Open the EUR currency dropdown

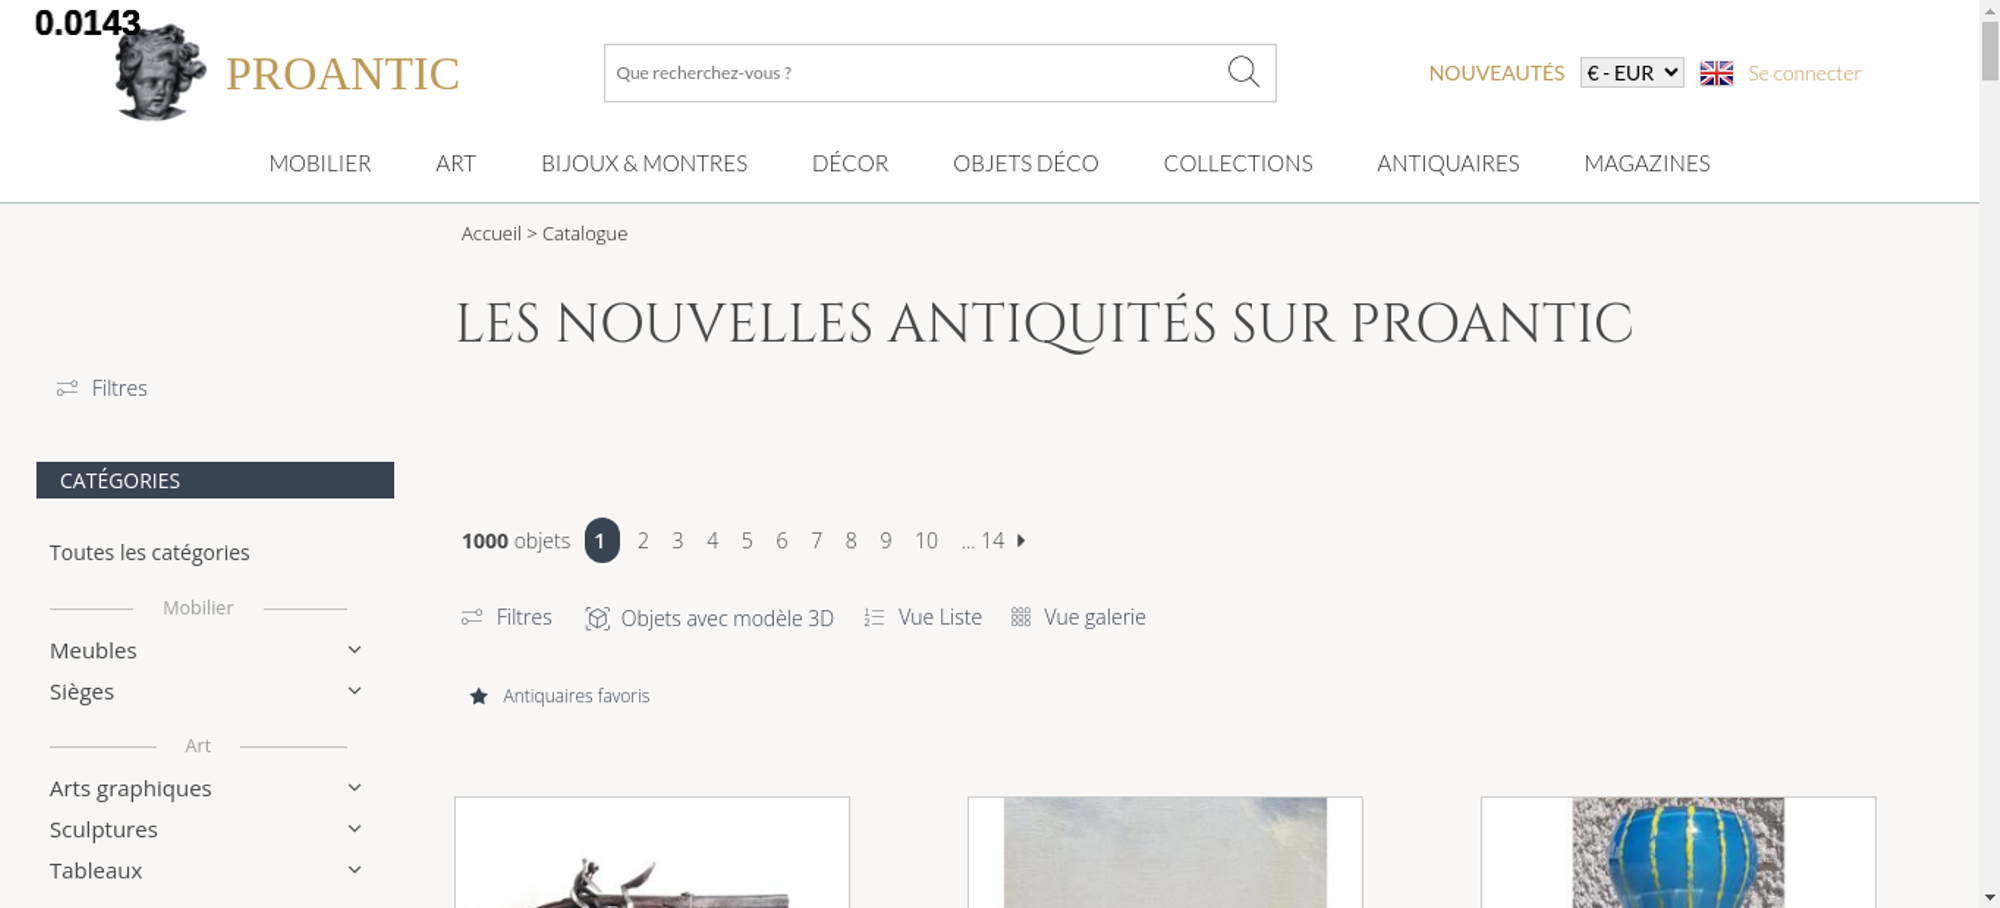pyautogui.click(x=1631, y=73)
